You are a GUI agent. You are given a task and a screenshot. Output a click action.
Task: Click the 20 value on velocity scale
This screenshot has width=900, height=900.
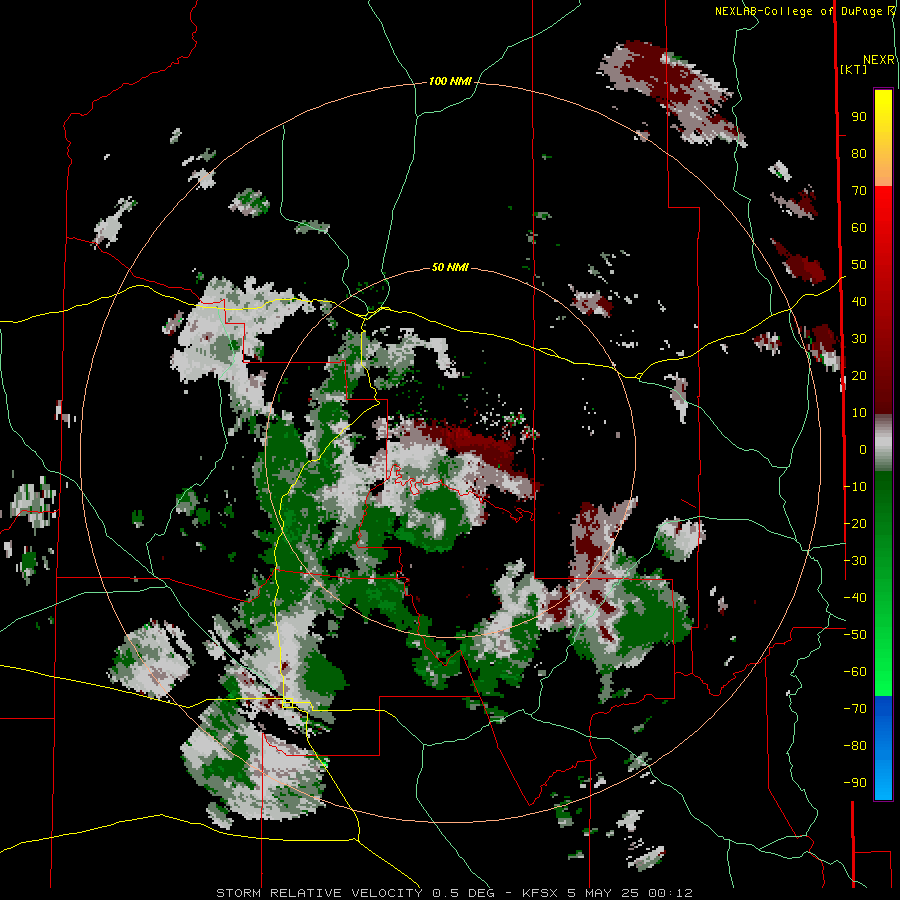click(x=859, y=375)
